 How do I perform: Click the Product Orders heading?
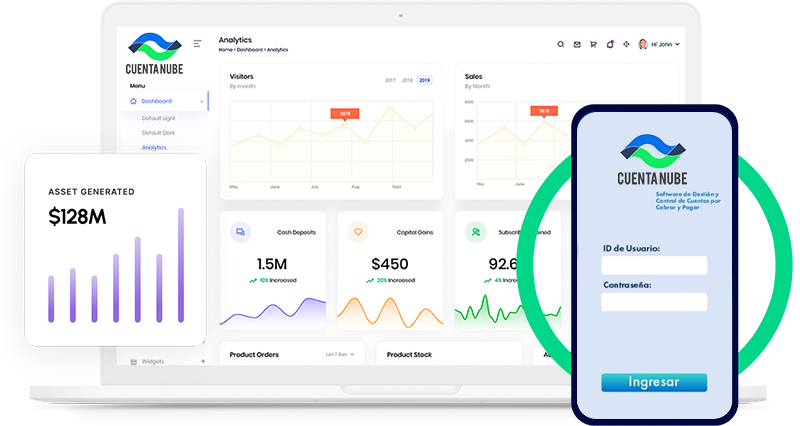[x=254, y=355]
